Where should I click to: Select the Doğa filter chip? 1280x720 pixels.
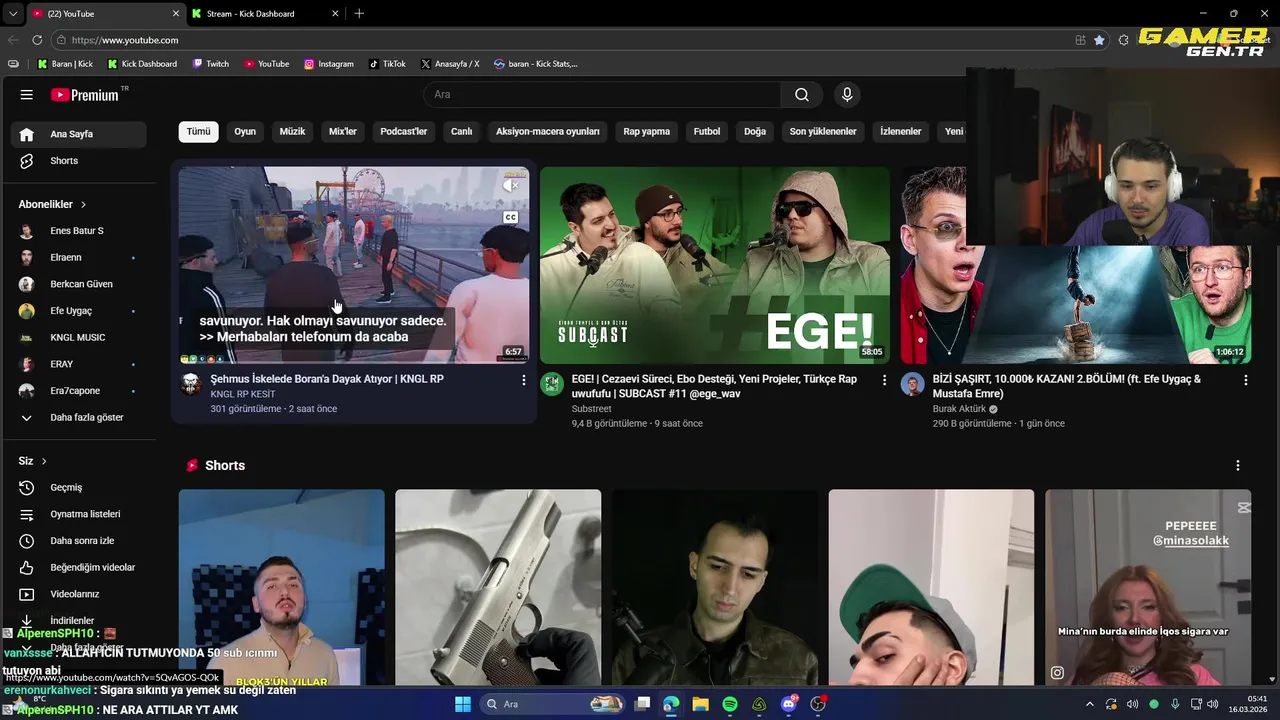(x=755, y=131)
